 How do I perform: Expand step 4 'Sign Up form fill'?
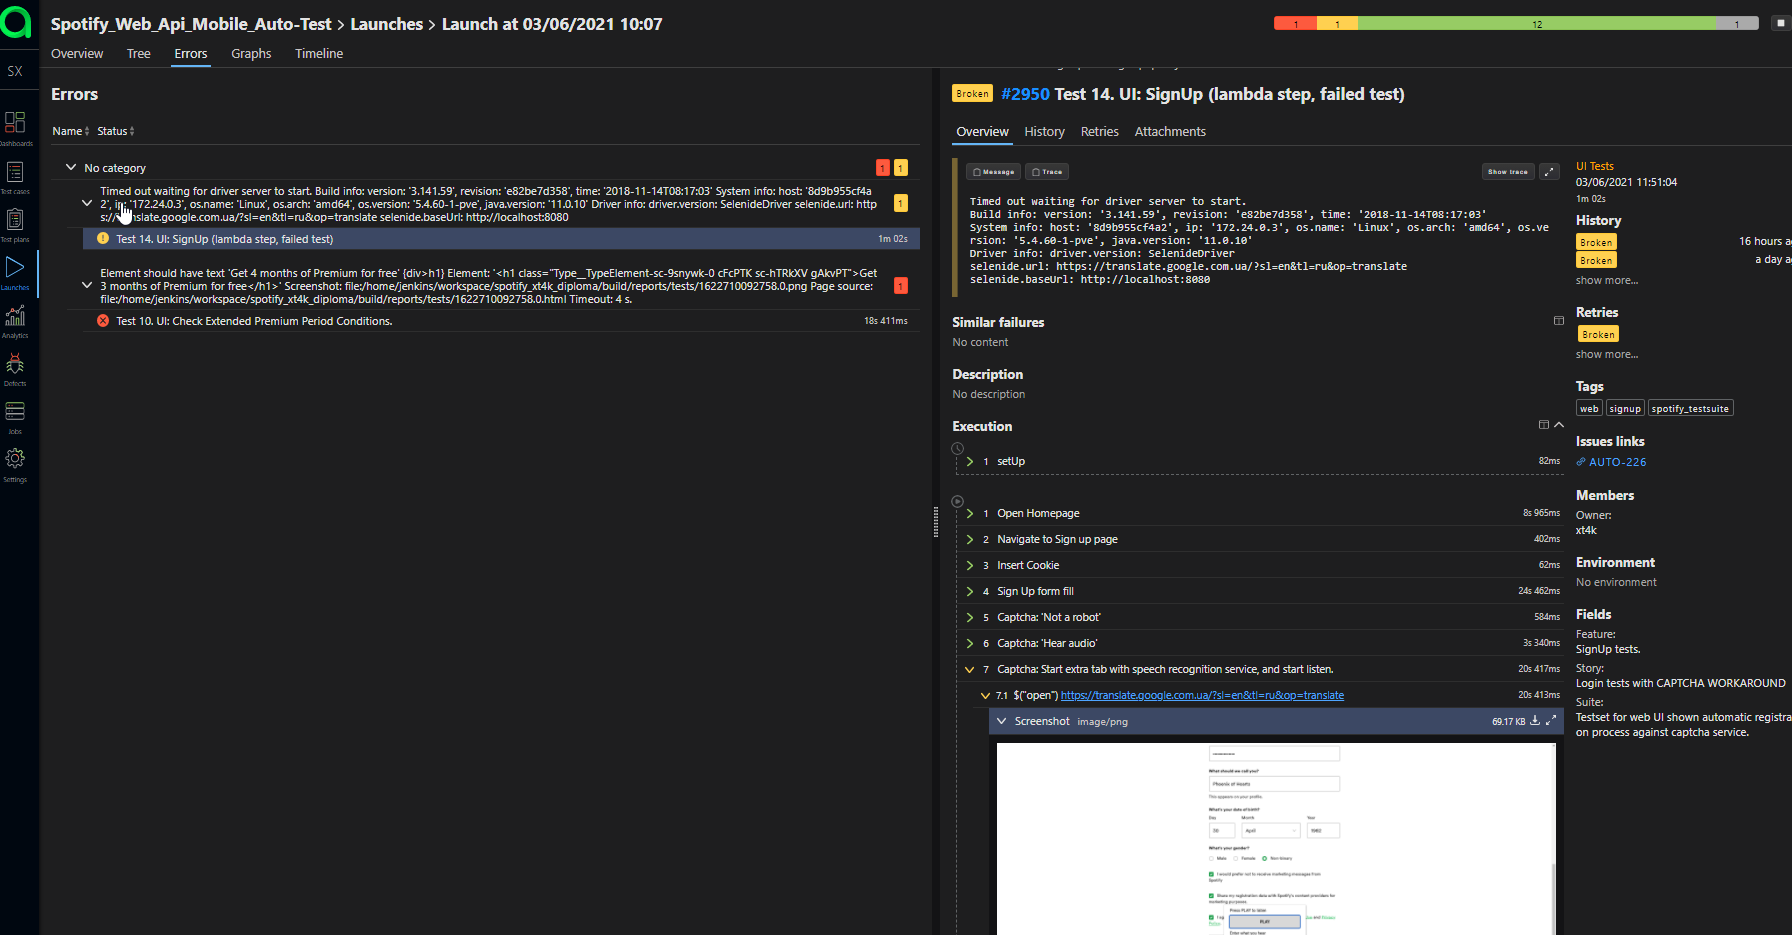click(969, 591)
